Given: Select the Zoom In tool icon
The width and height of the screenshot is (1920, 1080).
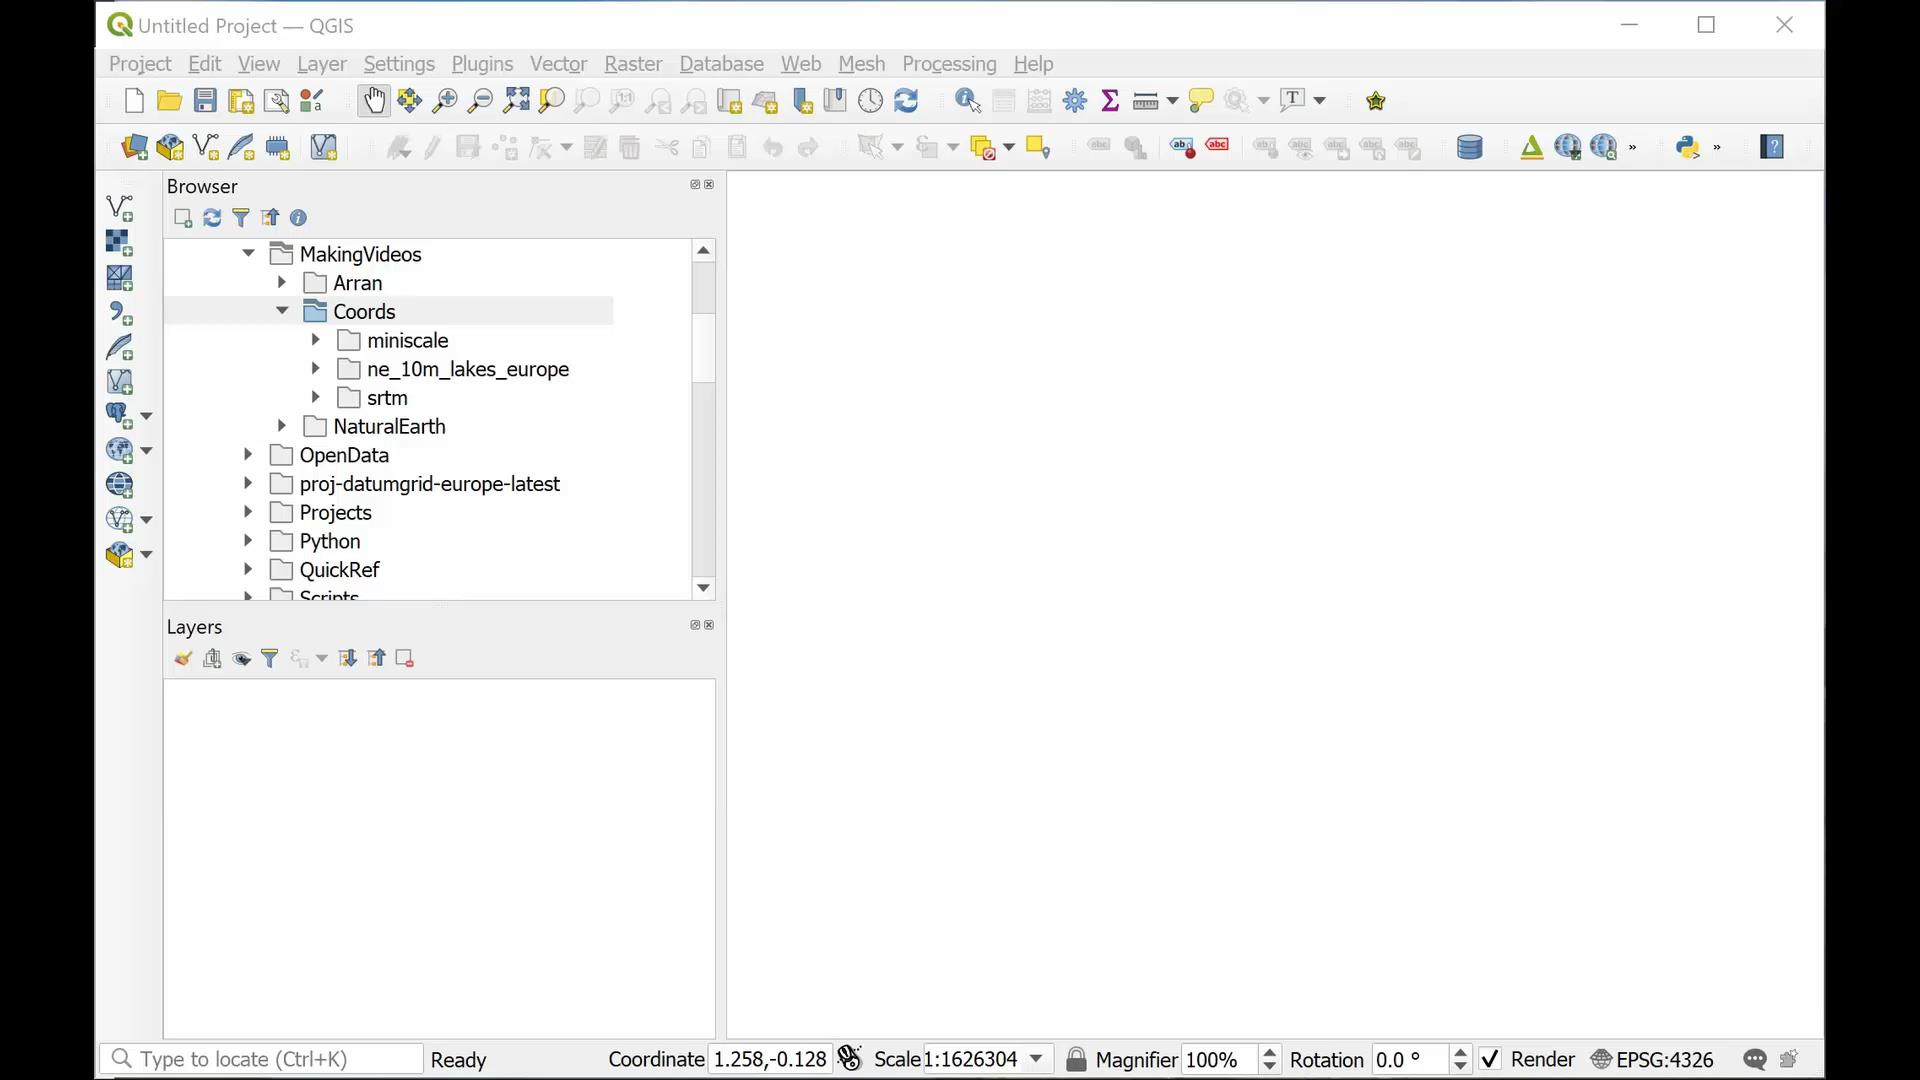Looking at the screenshot, I should [444, 99].
